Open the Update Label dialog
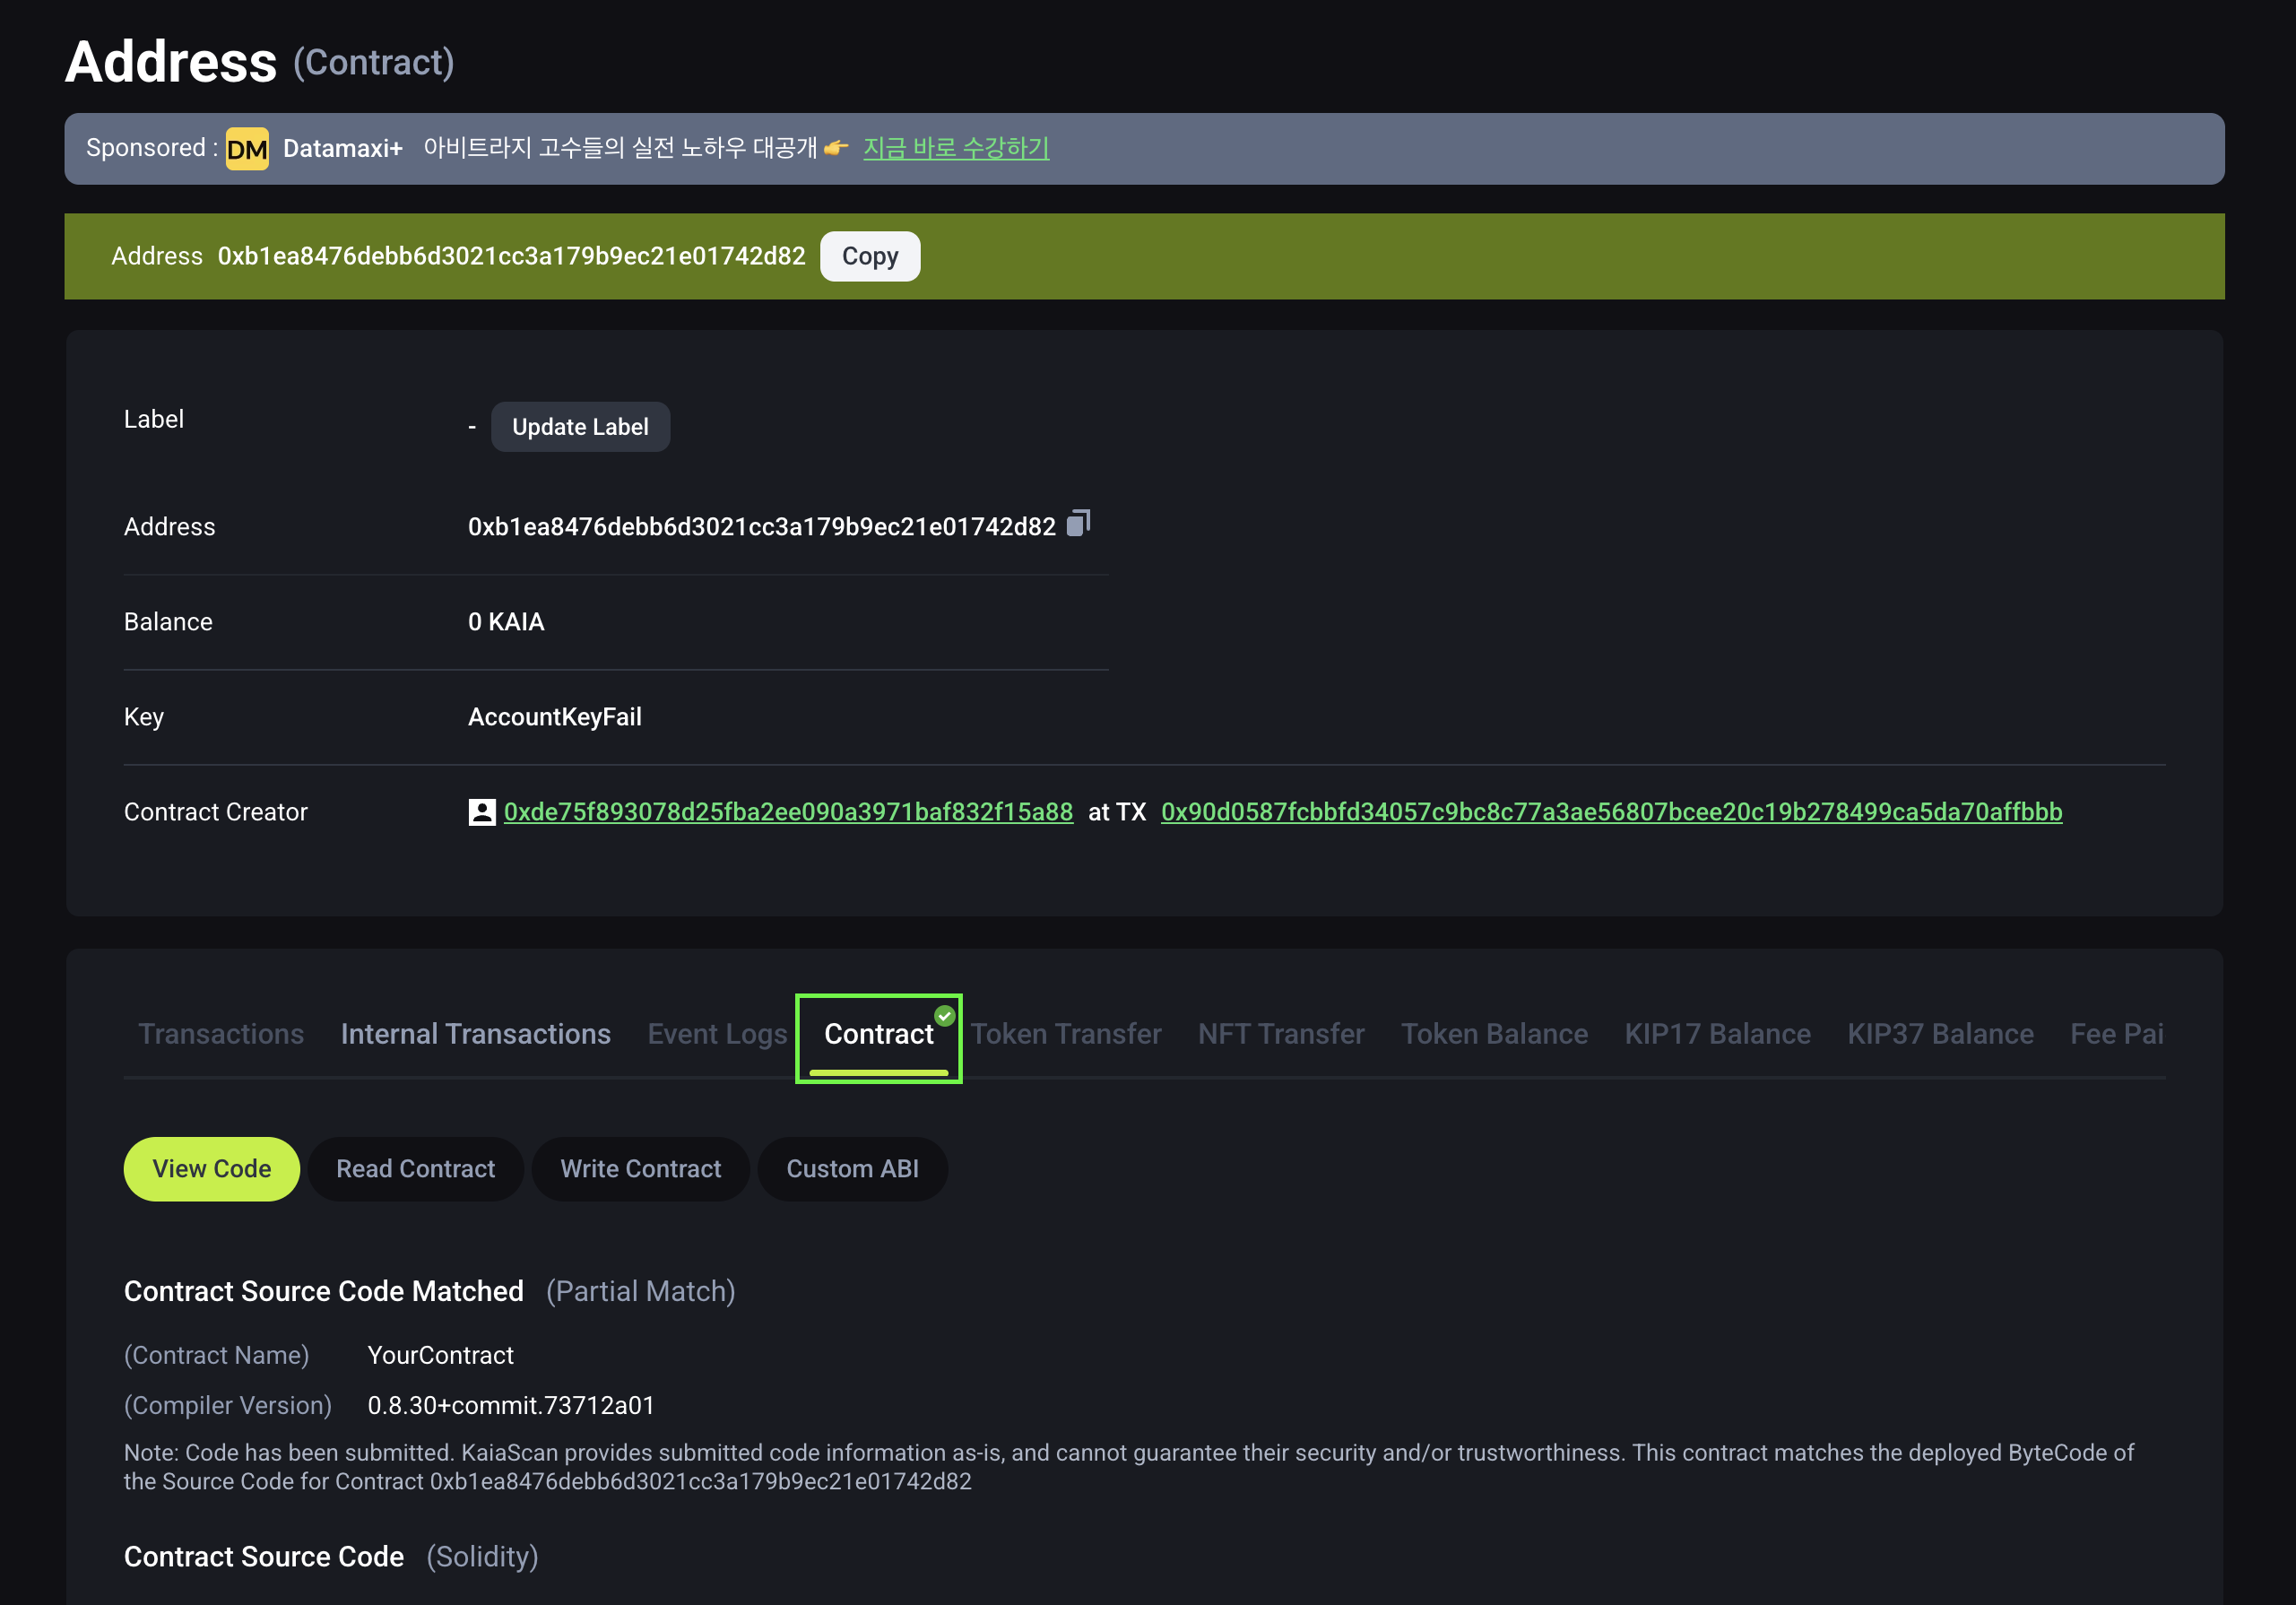The width and height of the screenshot is (2296, 1605). 580,426
